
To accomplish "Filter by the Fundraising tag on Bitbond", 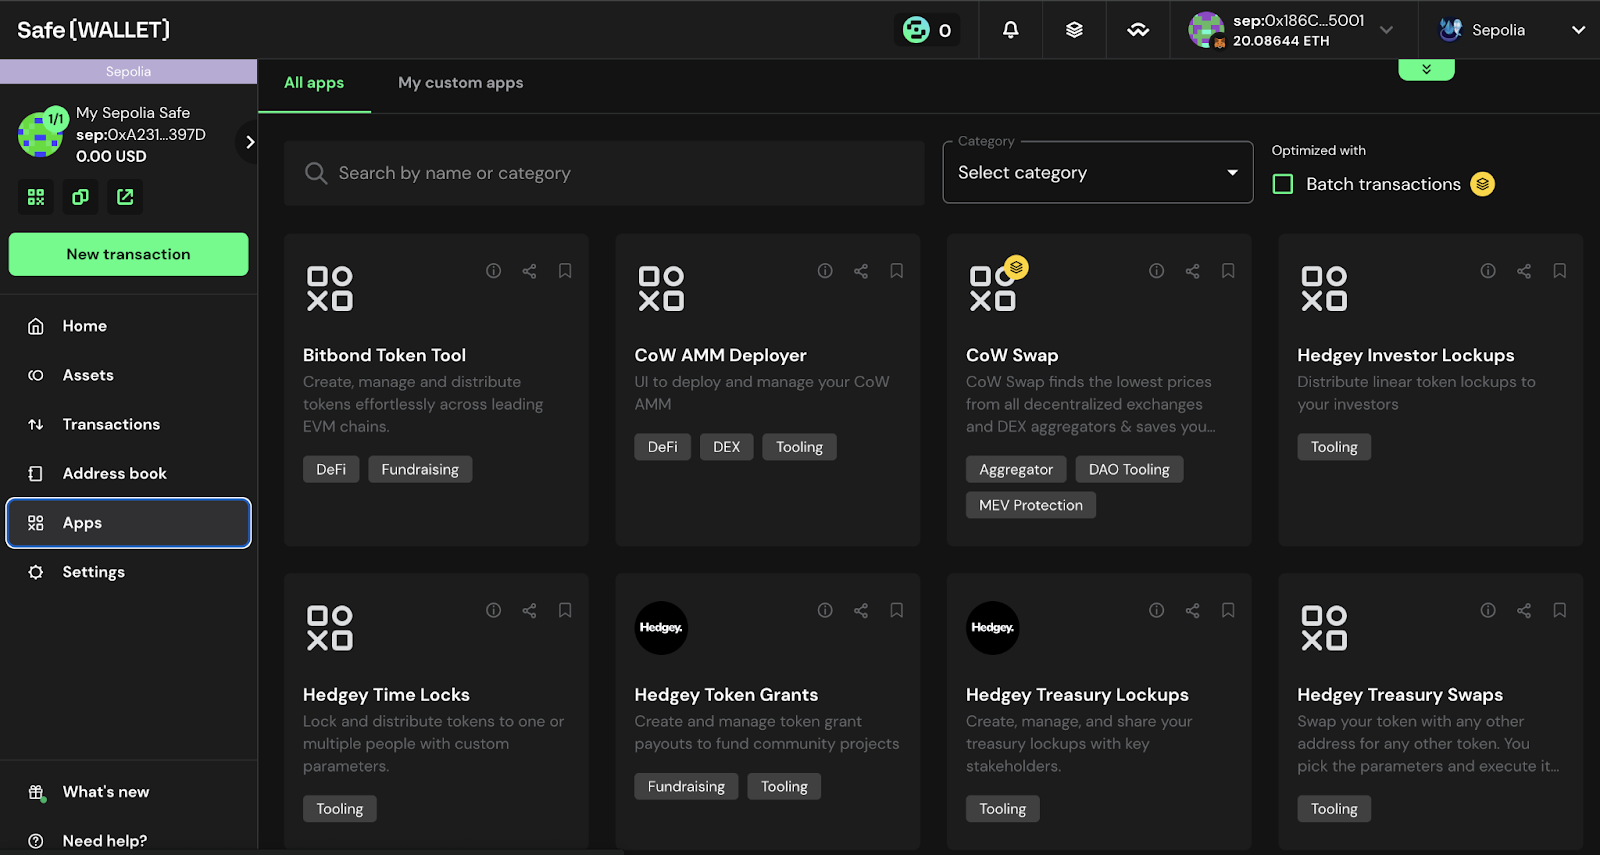I will pos(419,469).
